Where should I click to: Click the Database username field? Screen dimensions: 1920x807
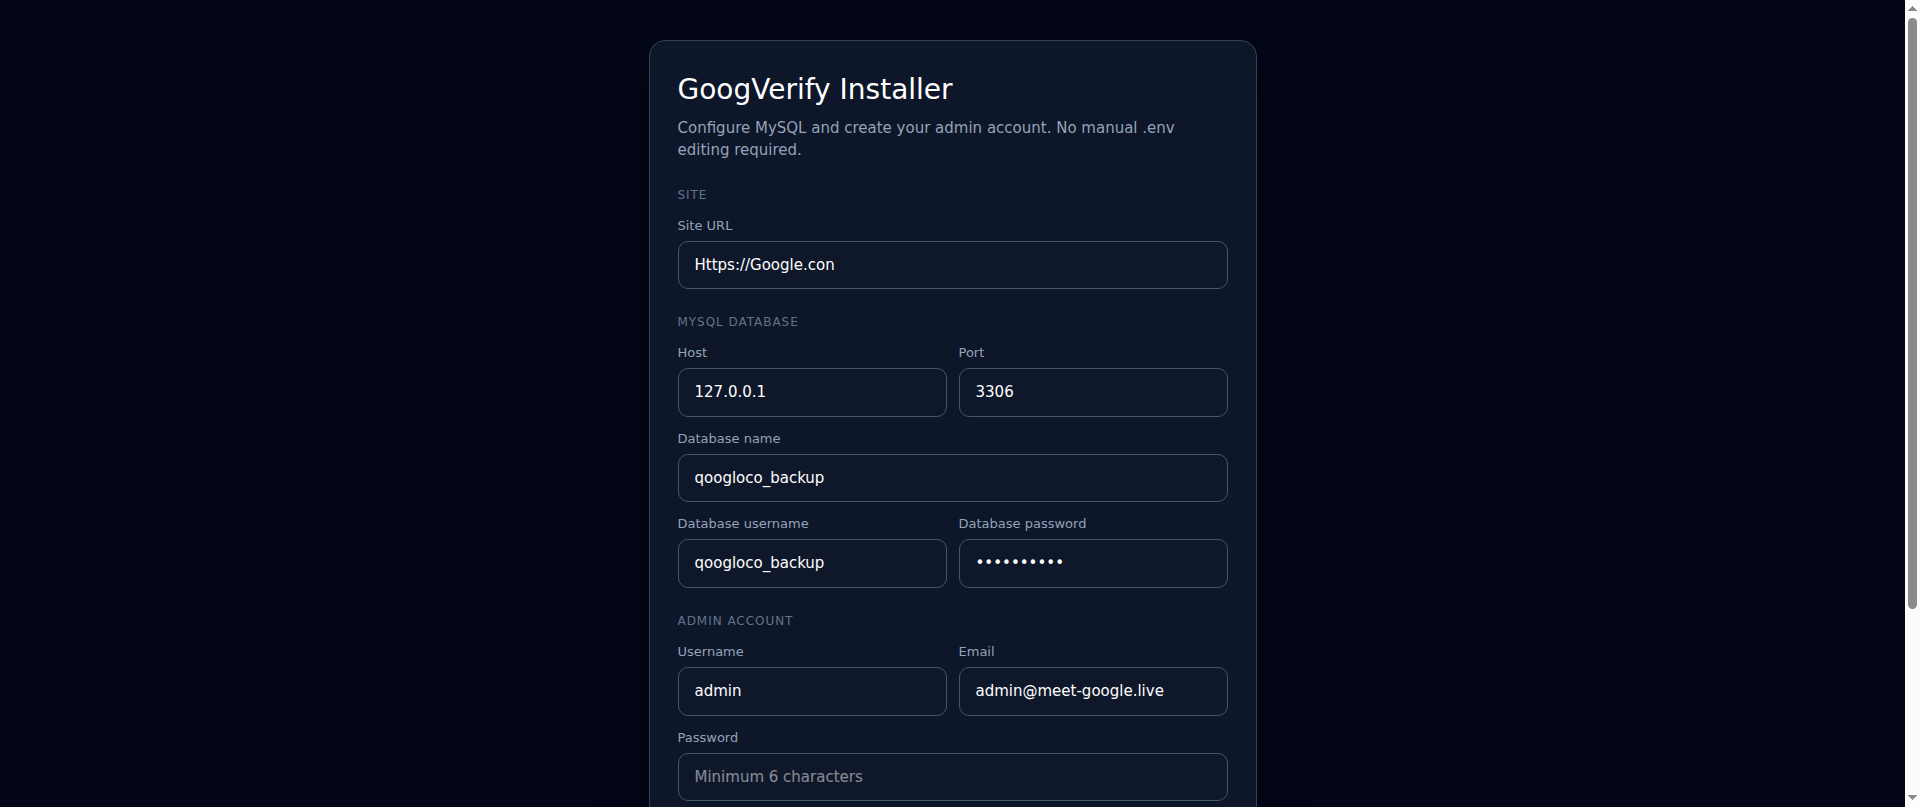pyautogui.click(x=812, y=563)
